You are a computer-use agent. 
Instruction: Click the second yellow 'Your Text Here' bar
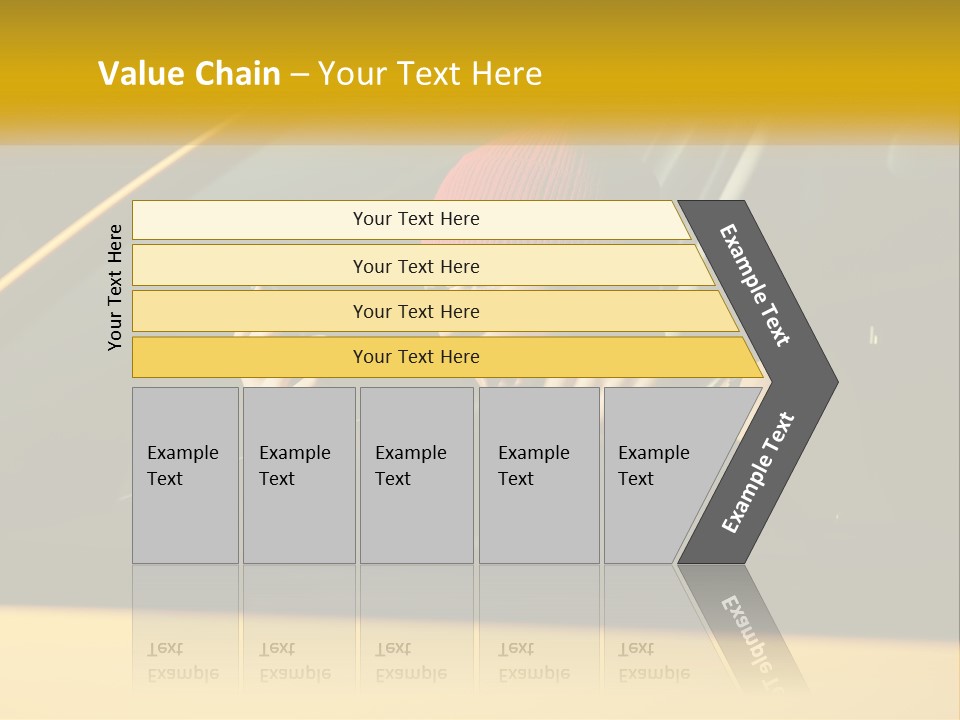tap(422, 266)
